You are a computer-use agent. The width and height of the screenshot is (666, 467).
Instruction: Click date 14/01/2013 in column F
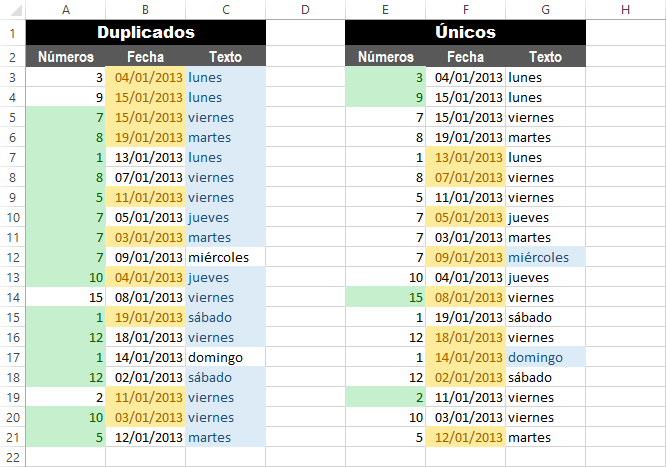click(466, 357)
